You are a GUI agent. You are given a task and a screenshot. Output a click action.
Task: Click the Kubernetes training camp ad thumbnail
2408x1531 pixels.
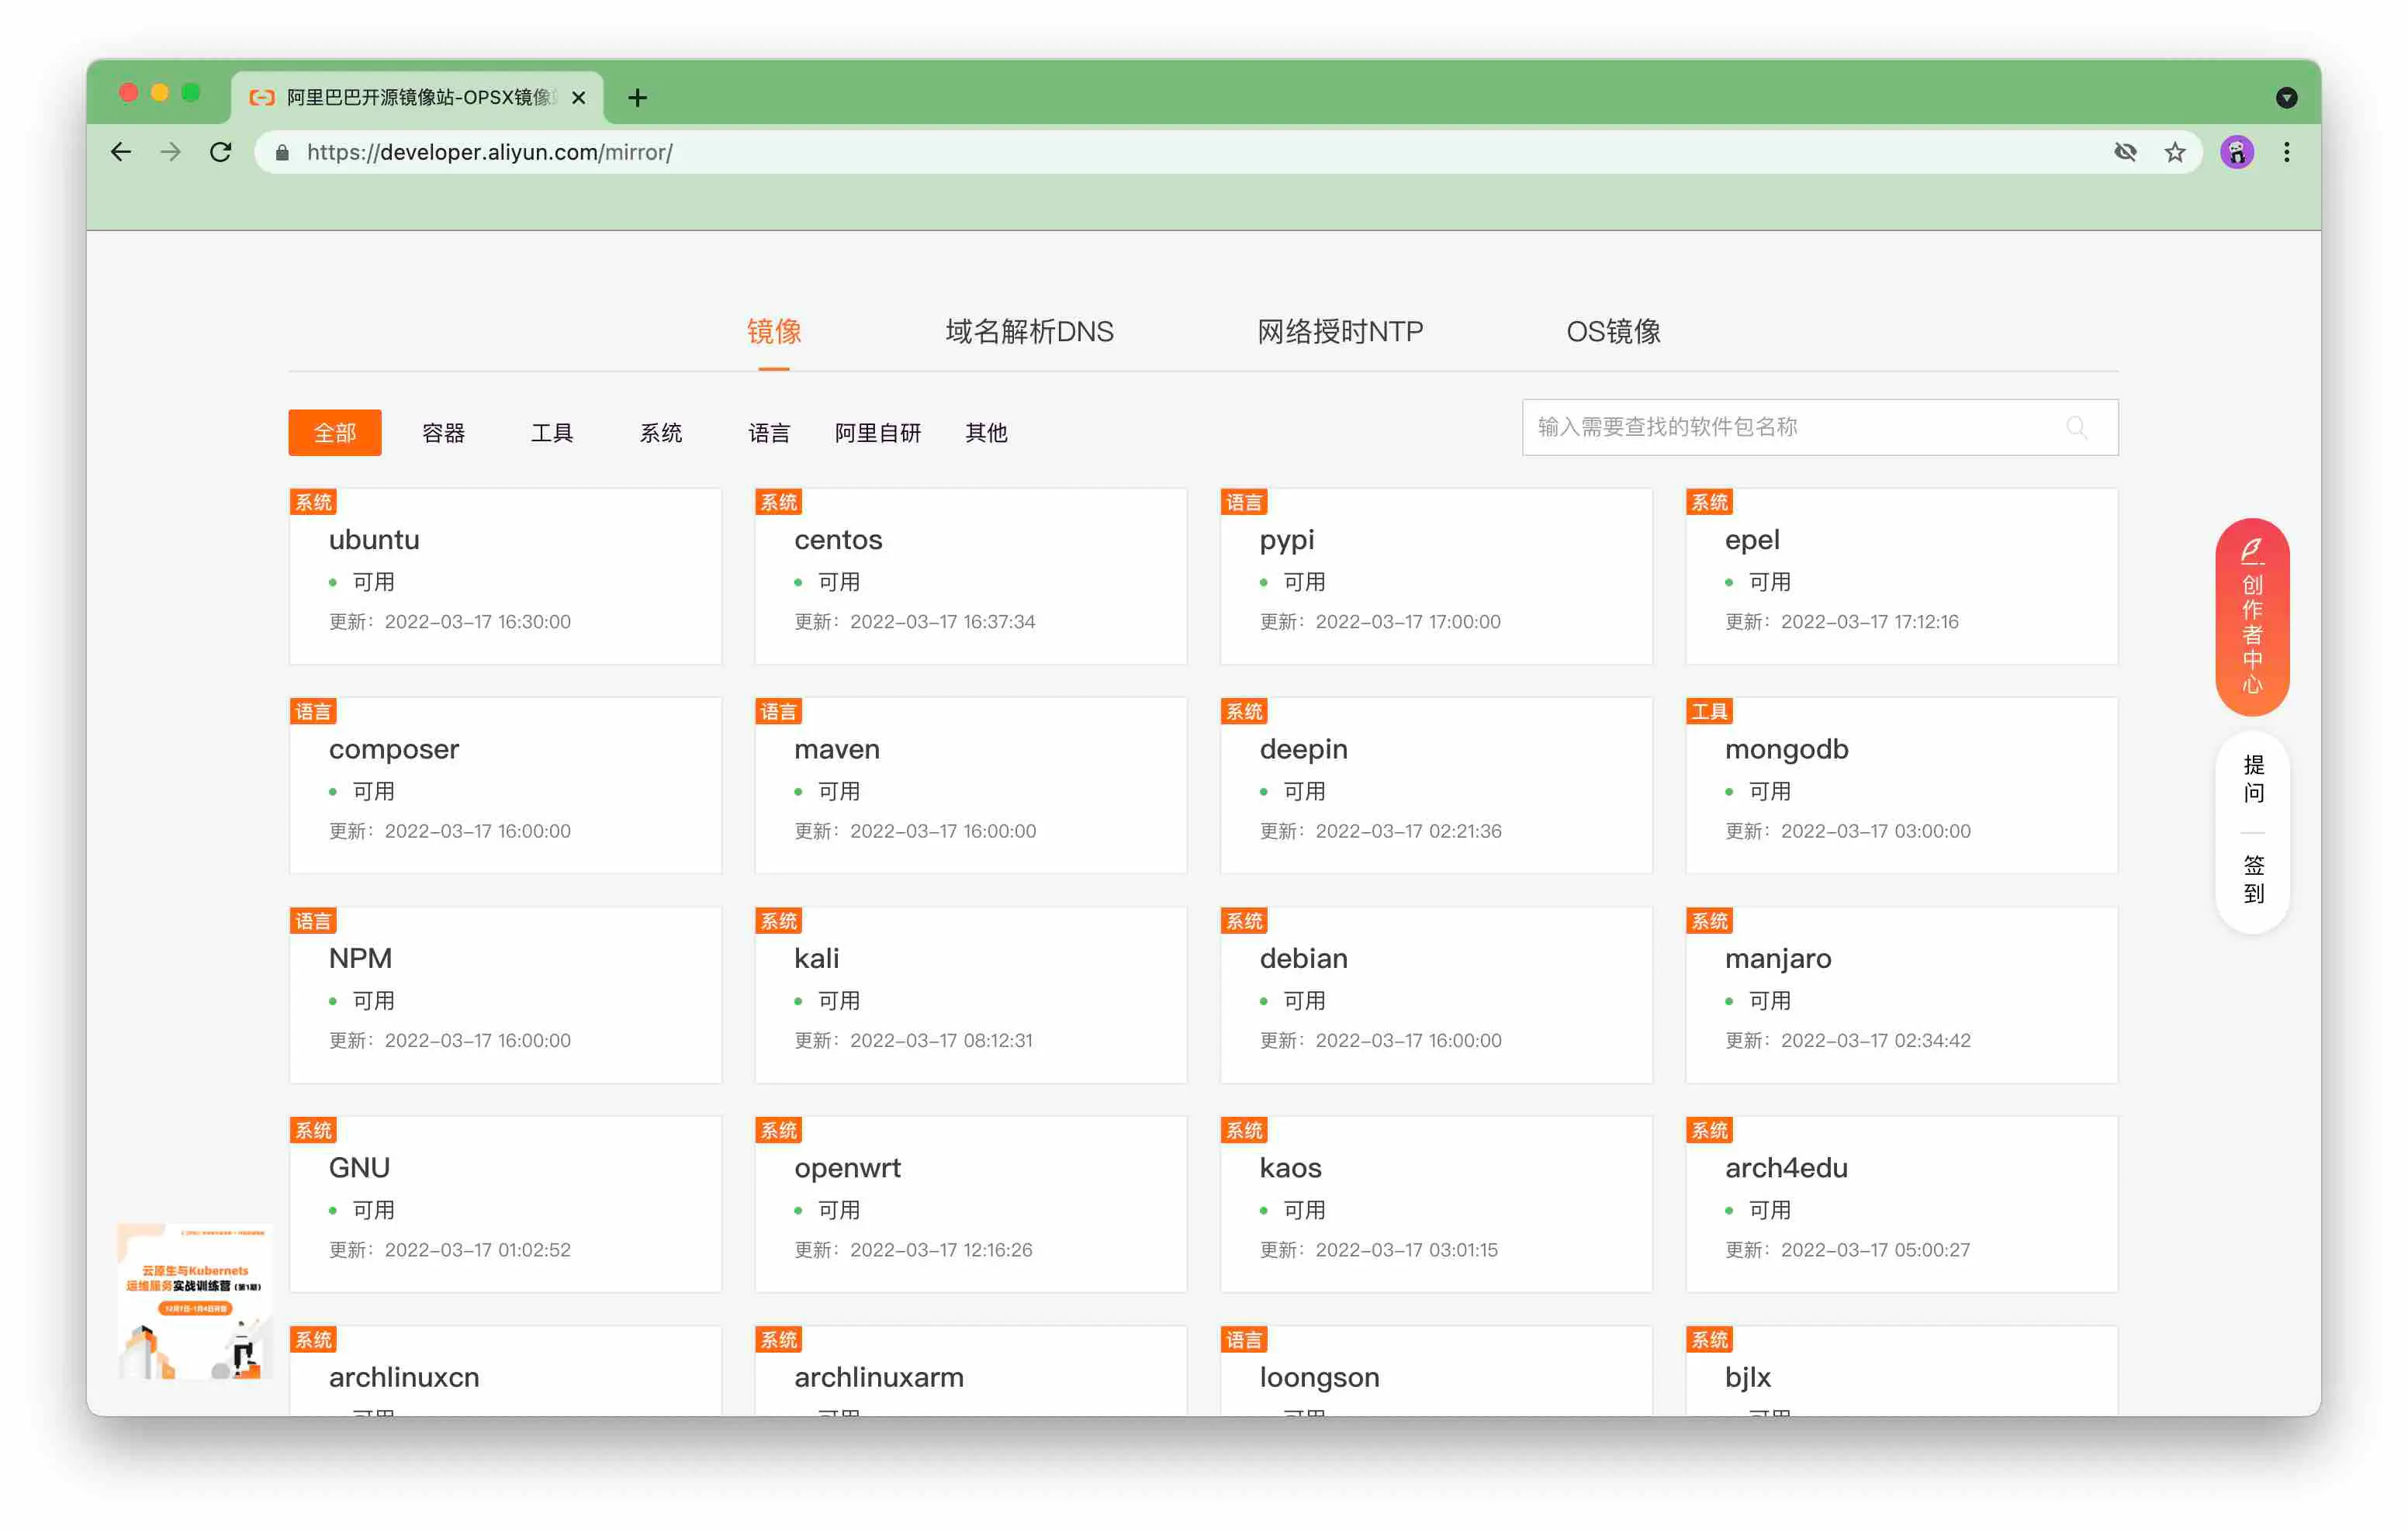(195, 1302)
